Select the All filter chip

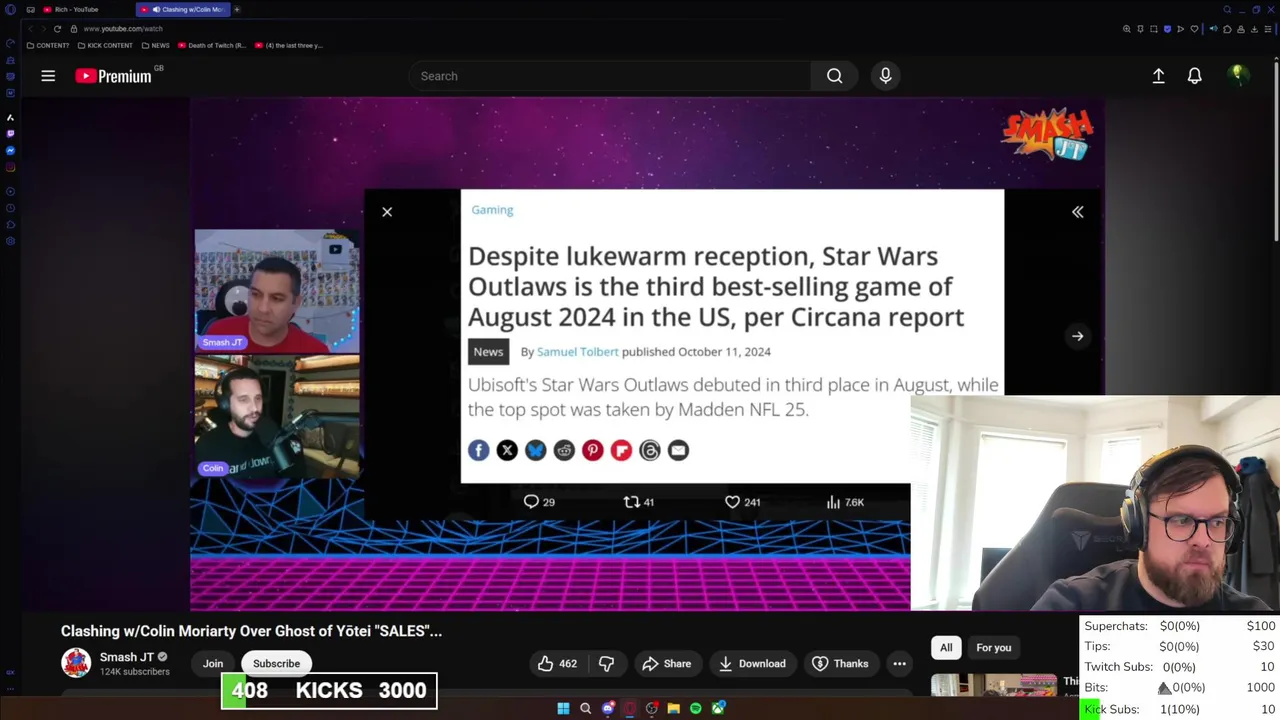point(946,647)
